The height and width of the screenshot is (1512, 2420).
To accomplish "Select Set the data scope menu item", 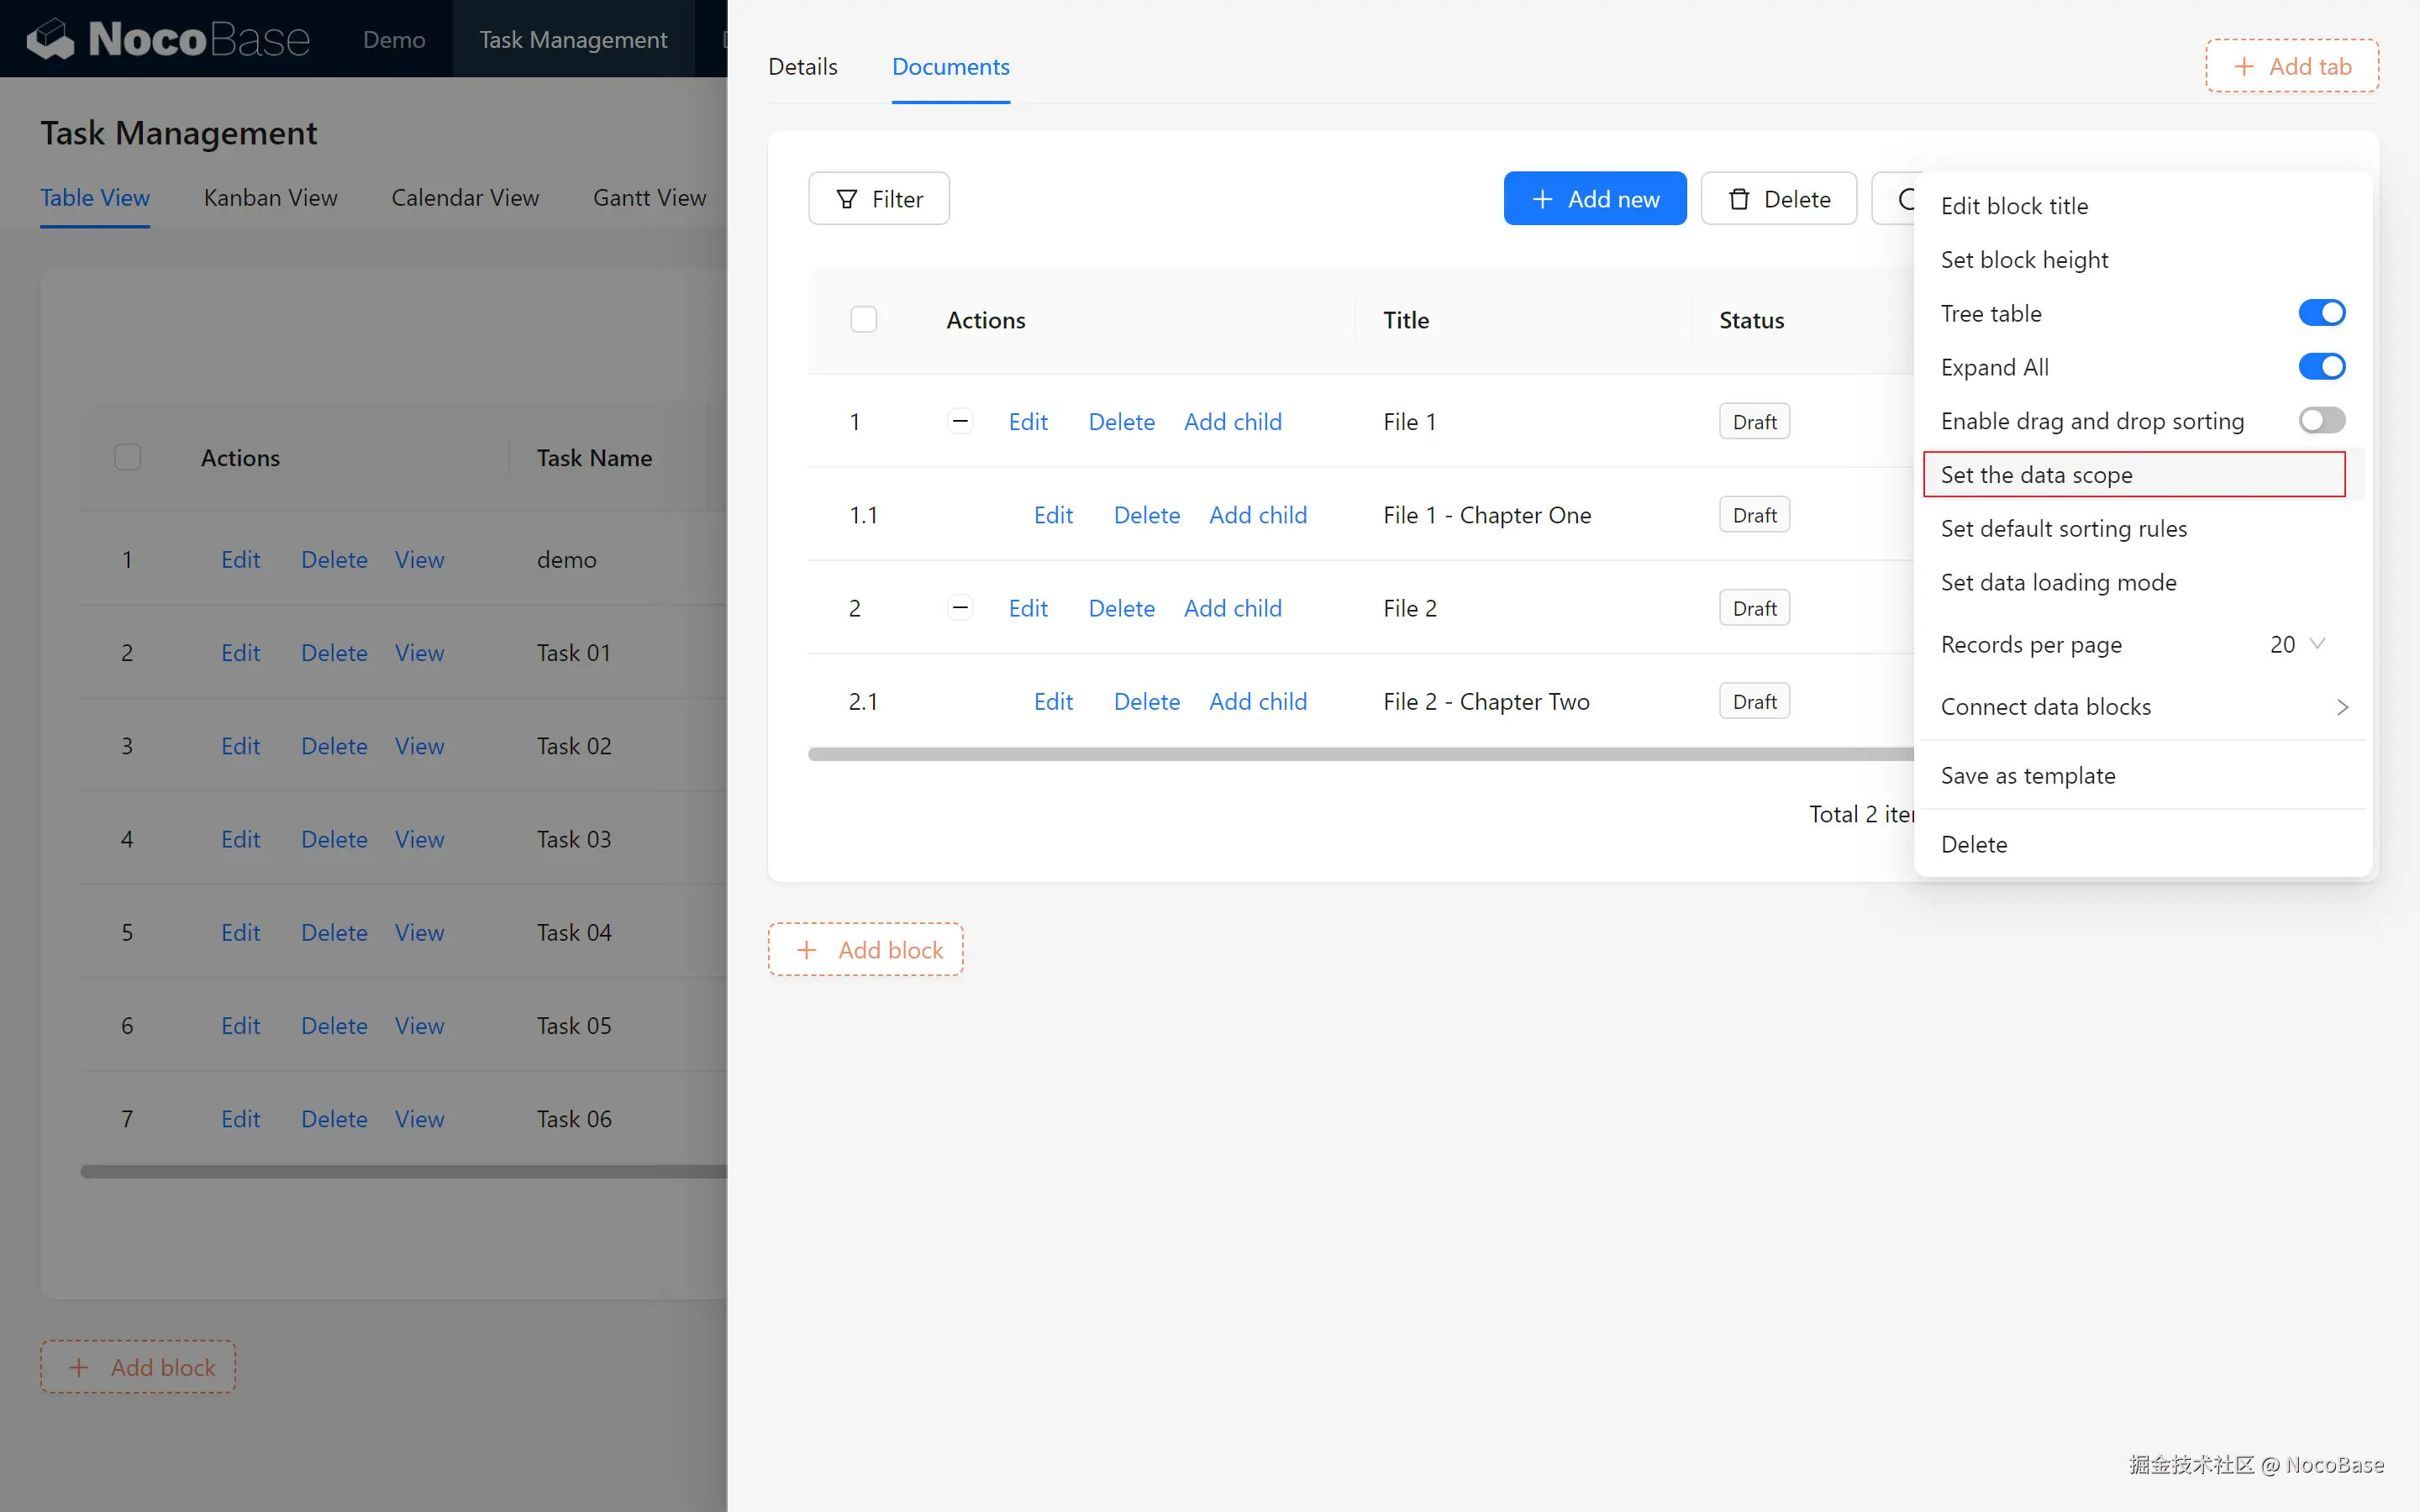I will point(2036,475).
